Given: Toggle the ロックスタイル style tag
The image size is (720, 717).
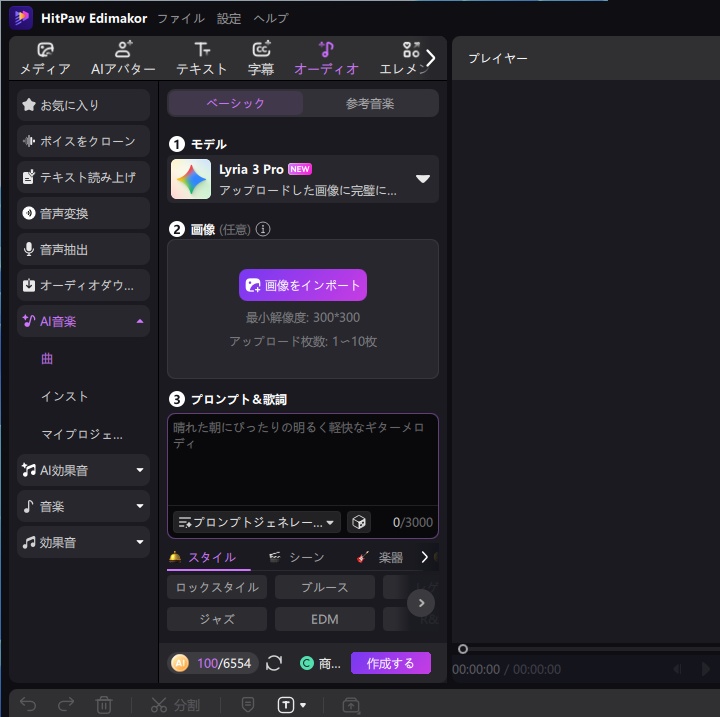Looking at the screenshot, I should pos(217,587).
